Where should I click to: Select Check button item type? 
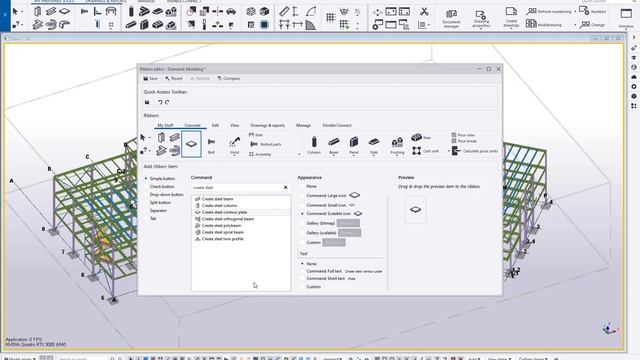159,187
